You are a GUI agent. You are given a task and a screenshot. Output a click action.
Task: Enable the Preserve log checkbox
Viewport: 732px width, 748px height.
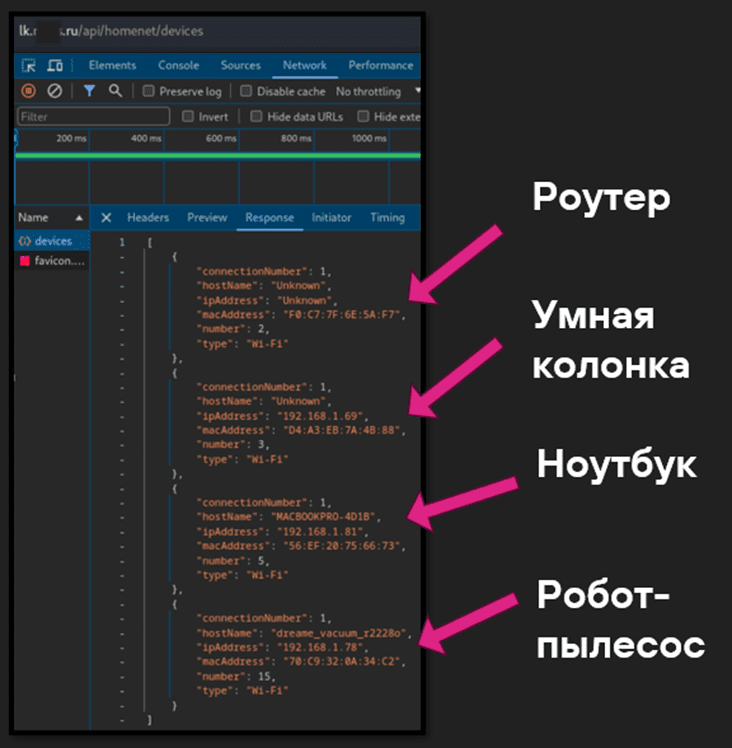point(149,92)
